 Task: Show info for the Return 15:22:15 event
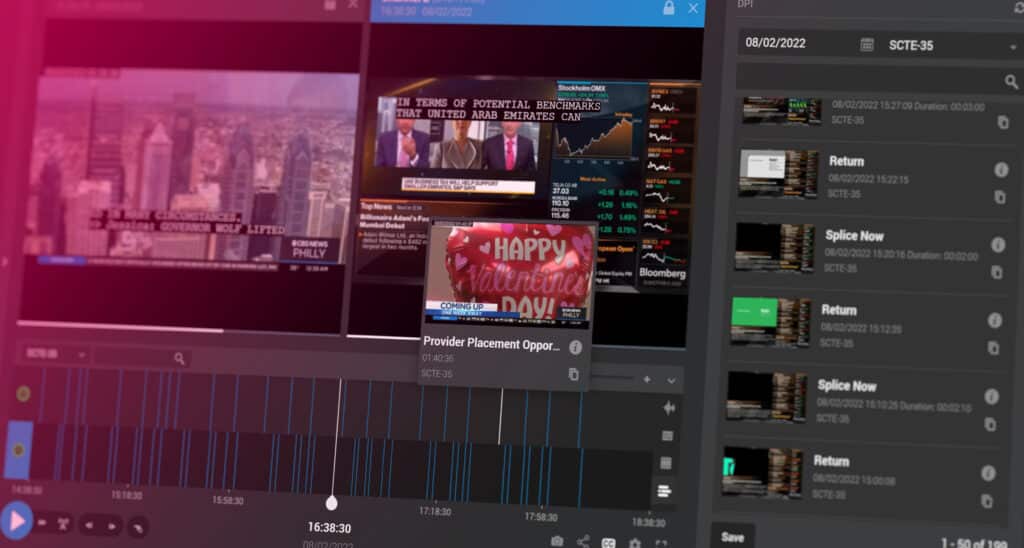1001,170
